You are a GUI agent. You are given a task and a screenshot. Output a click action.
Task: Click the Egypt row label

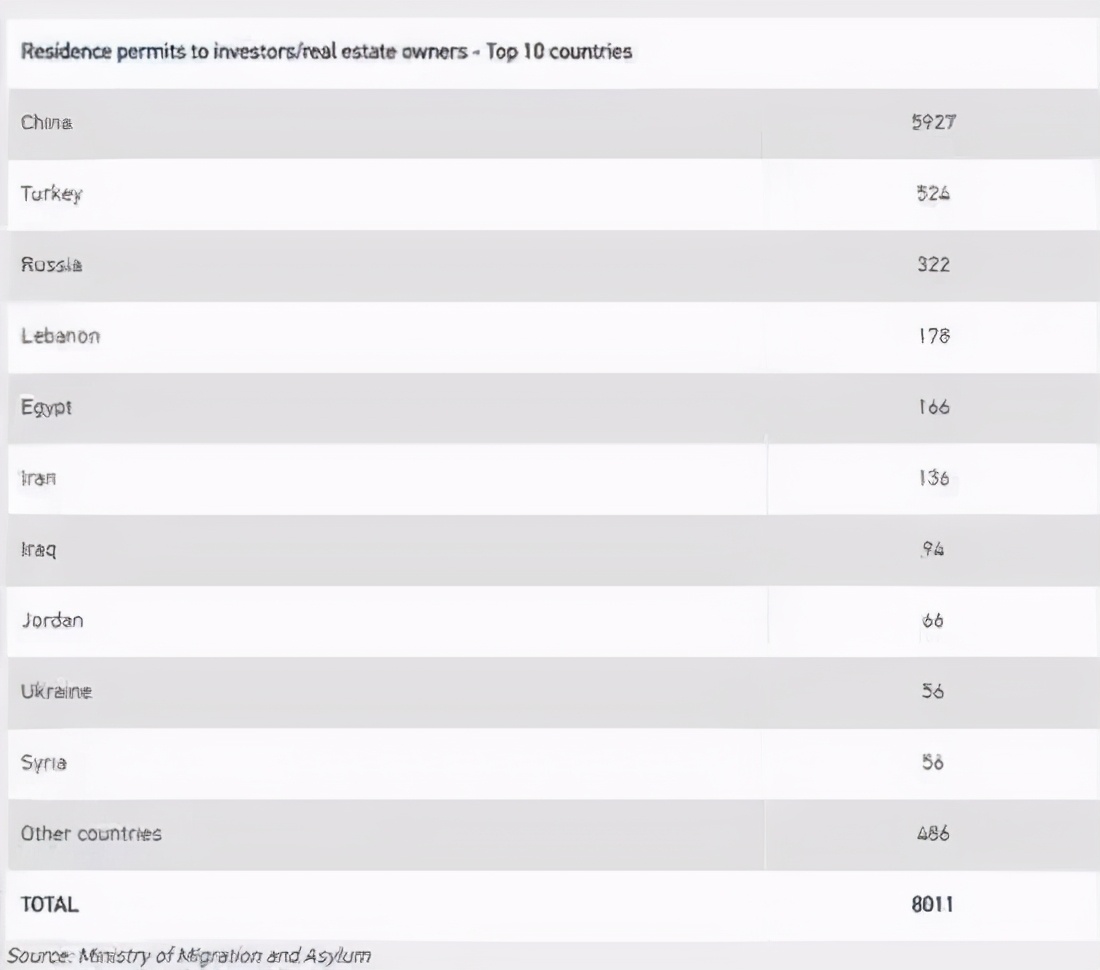[47, 408]
